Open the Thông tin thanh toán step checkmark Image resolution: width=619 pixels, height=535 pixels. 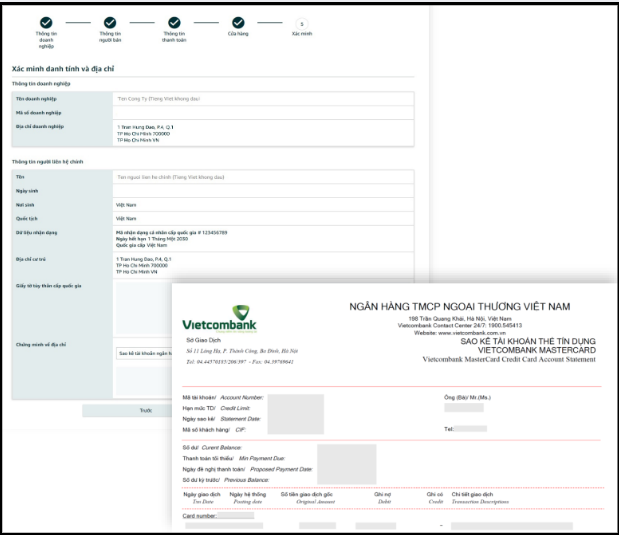pos(174,22)
